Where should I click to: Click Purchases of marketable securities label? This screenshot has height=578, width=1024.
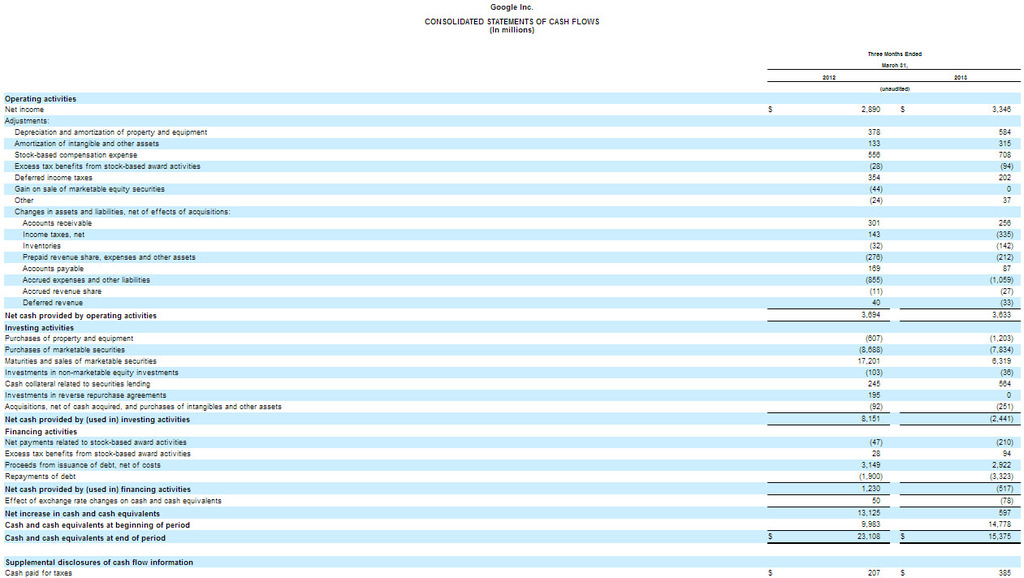click(x=65, y=350)
